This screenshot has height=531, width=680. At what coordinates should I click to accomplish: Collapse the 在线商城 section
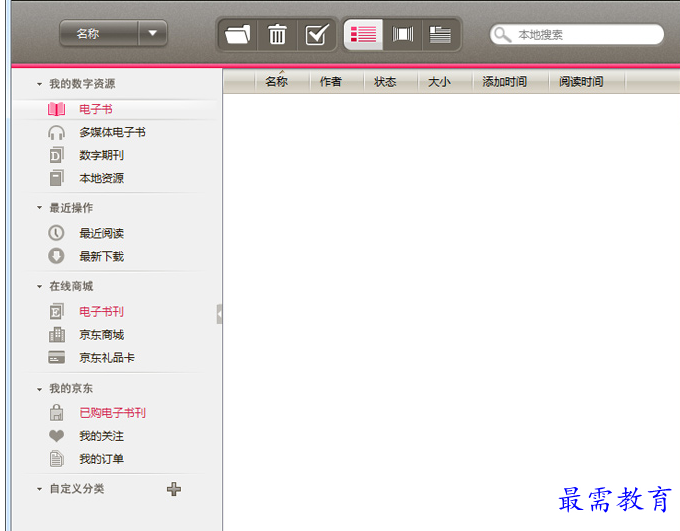pyautogui.click(x=39, y=287)
